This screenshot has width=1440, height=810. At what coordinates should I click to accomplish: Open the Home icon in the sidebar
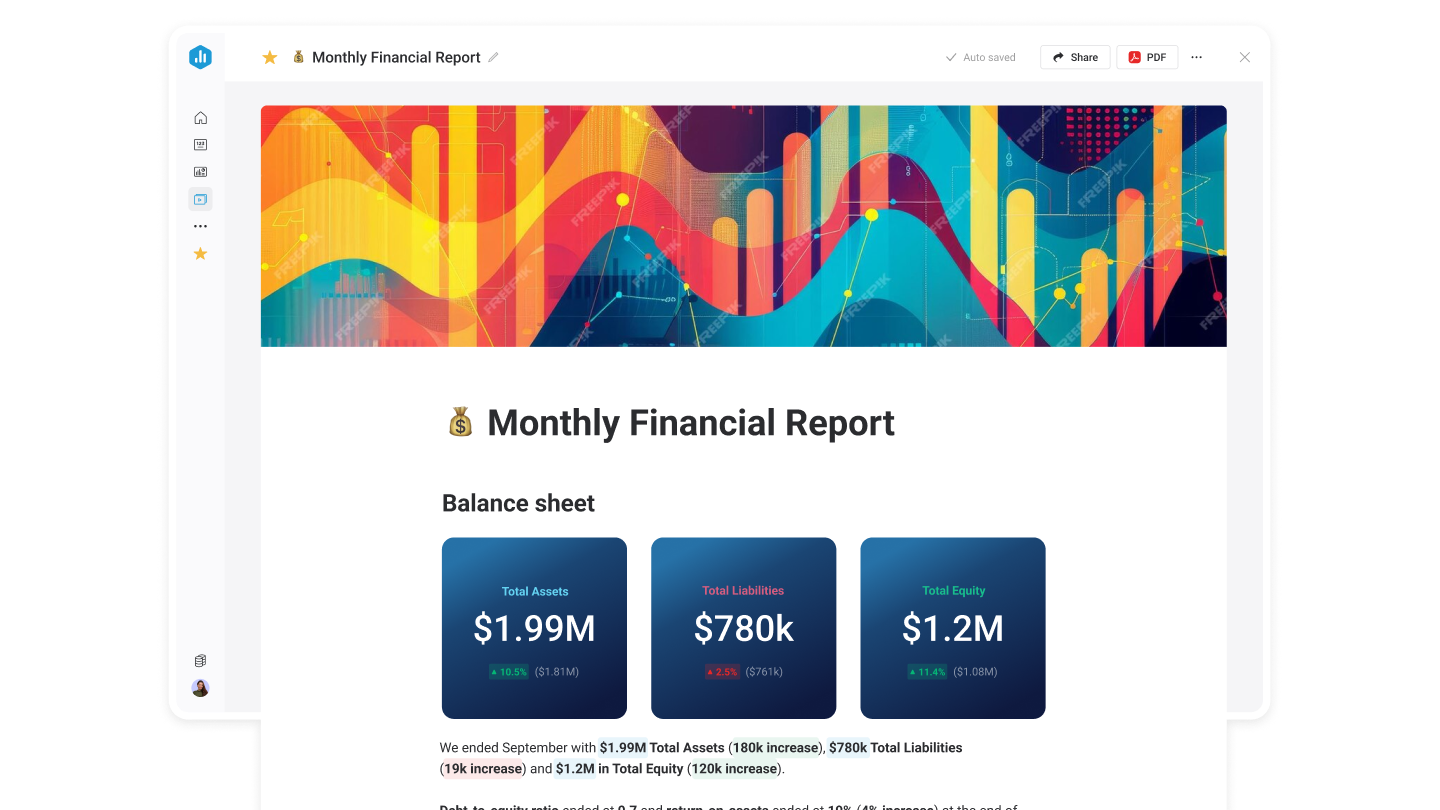pos(200,117)
